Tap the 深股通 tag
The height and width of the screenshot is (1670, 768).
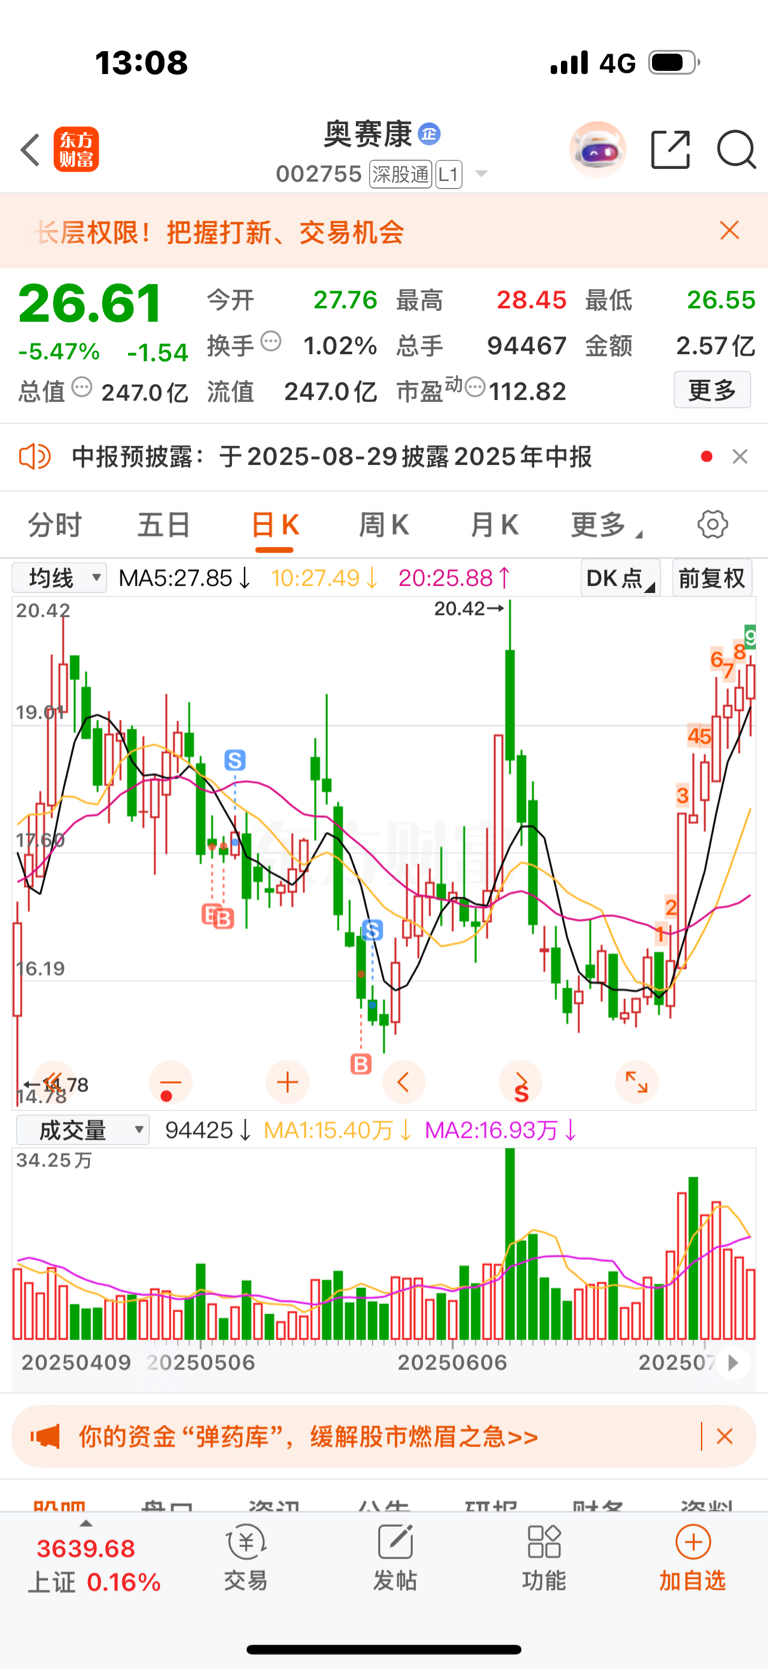pos(400,175)
